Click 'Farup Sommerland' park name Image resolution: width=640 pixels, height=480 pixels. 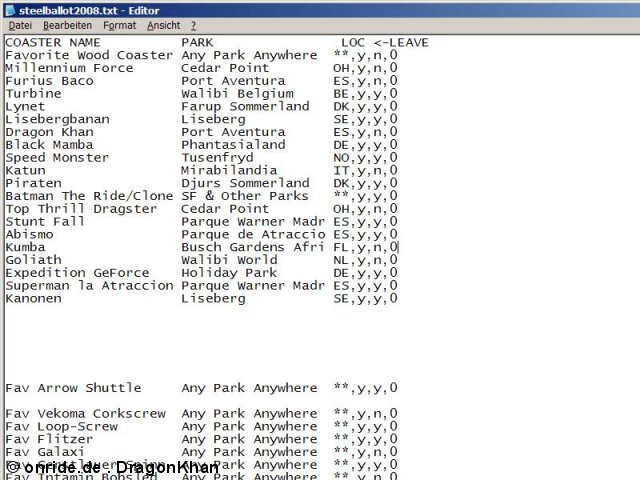pos(245,107)
